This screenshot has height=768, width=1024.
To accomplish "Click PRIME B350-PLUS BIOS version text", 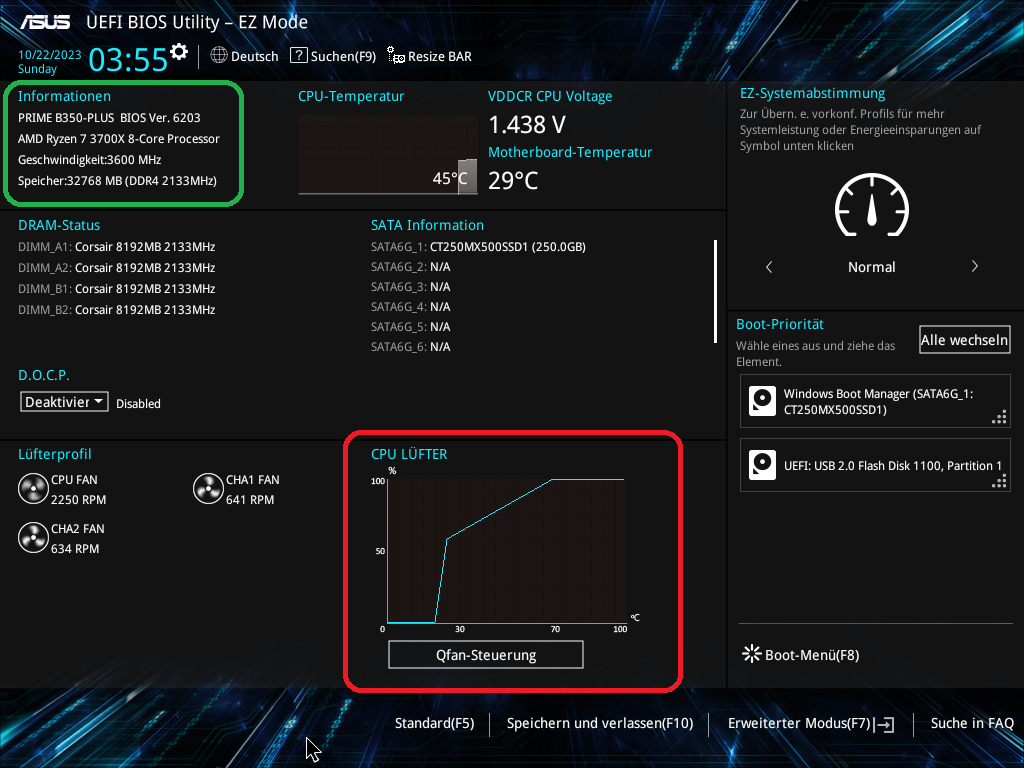I will tap(109, 118).
